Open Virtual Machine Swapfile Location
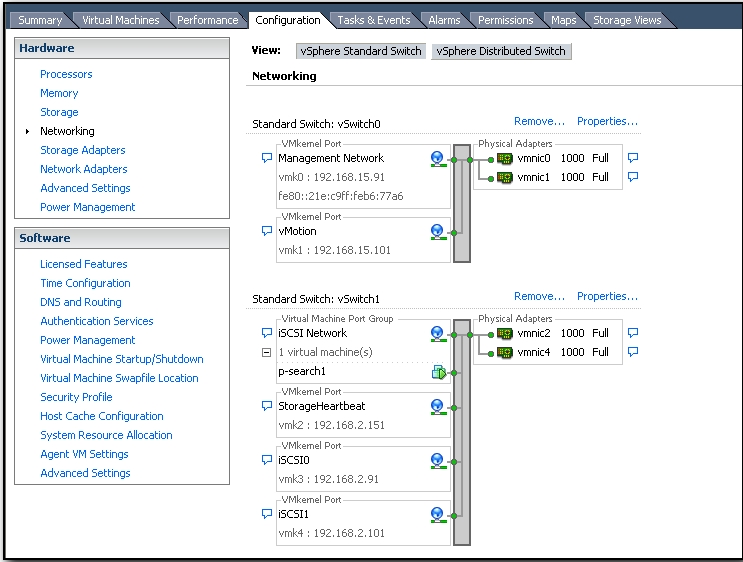Viewport: 743px width, 562px height. [x=119, y=378]
